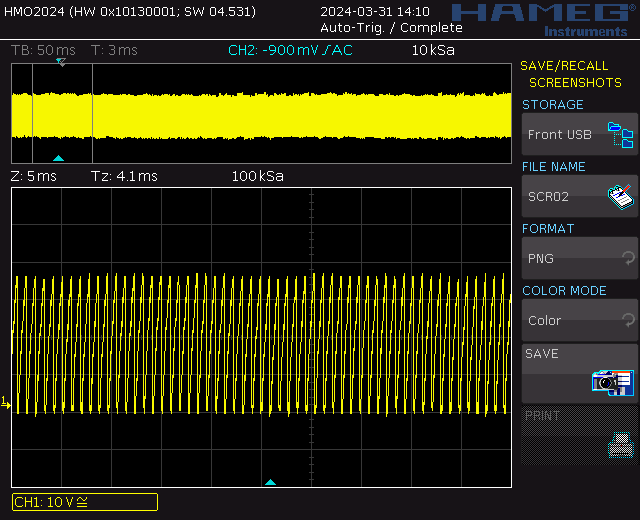Image resolution: width=640 pixels, height=520 pixels.
Task: Click the Tz: 4.1 ms zoom time readout
Action: (124, 176)
